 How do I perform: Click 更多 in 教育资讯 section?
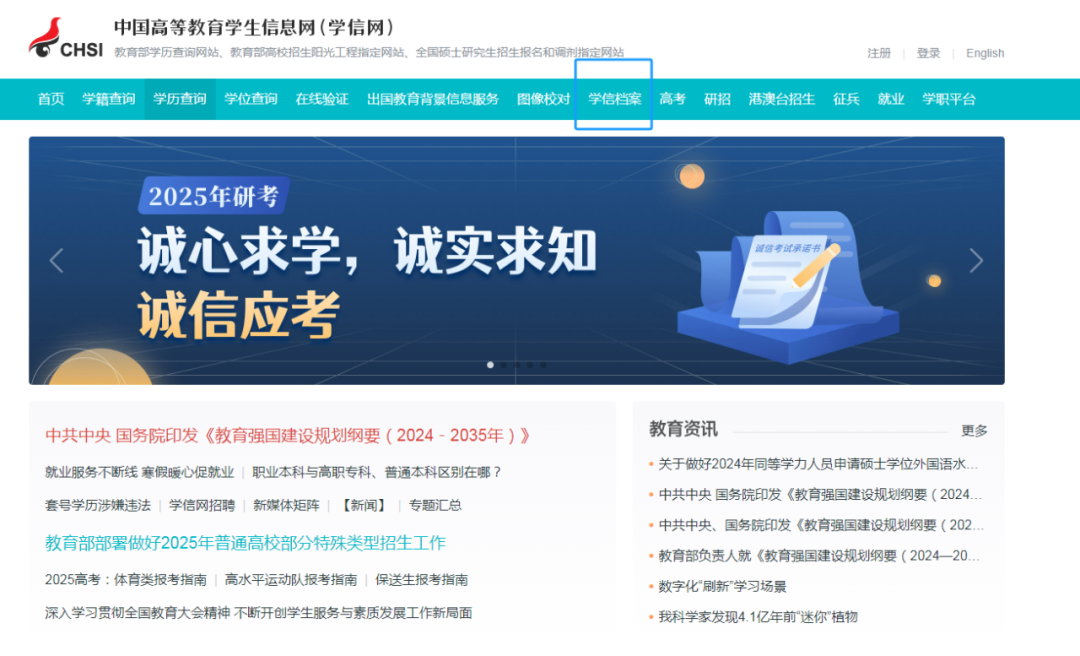(974, 431)
